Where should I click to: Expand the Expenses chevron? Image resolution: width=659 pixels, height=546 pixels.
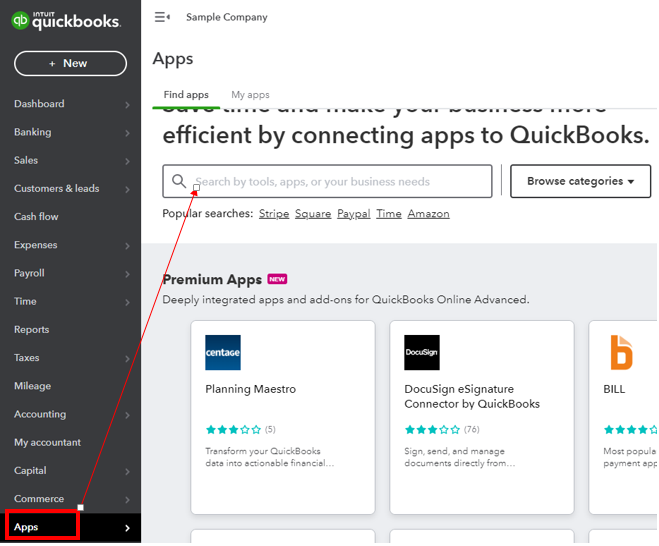(127, 245)
